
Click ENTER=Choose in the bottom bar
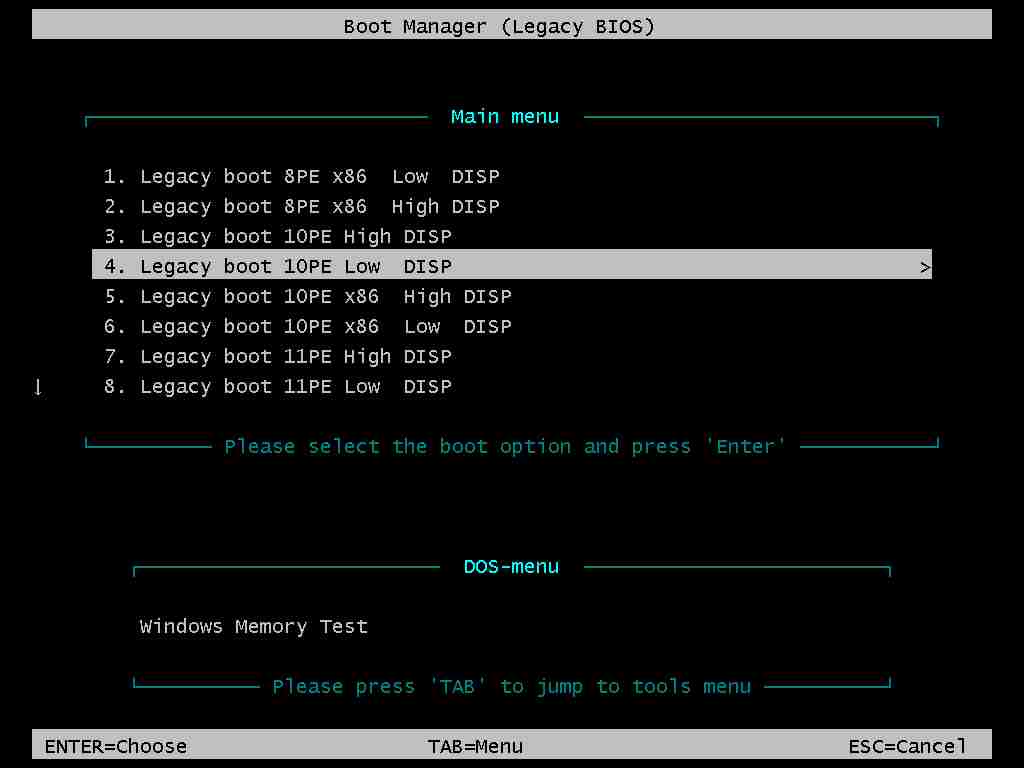(x=116, y=746)
